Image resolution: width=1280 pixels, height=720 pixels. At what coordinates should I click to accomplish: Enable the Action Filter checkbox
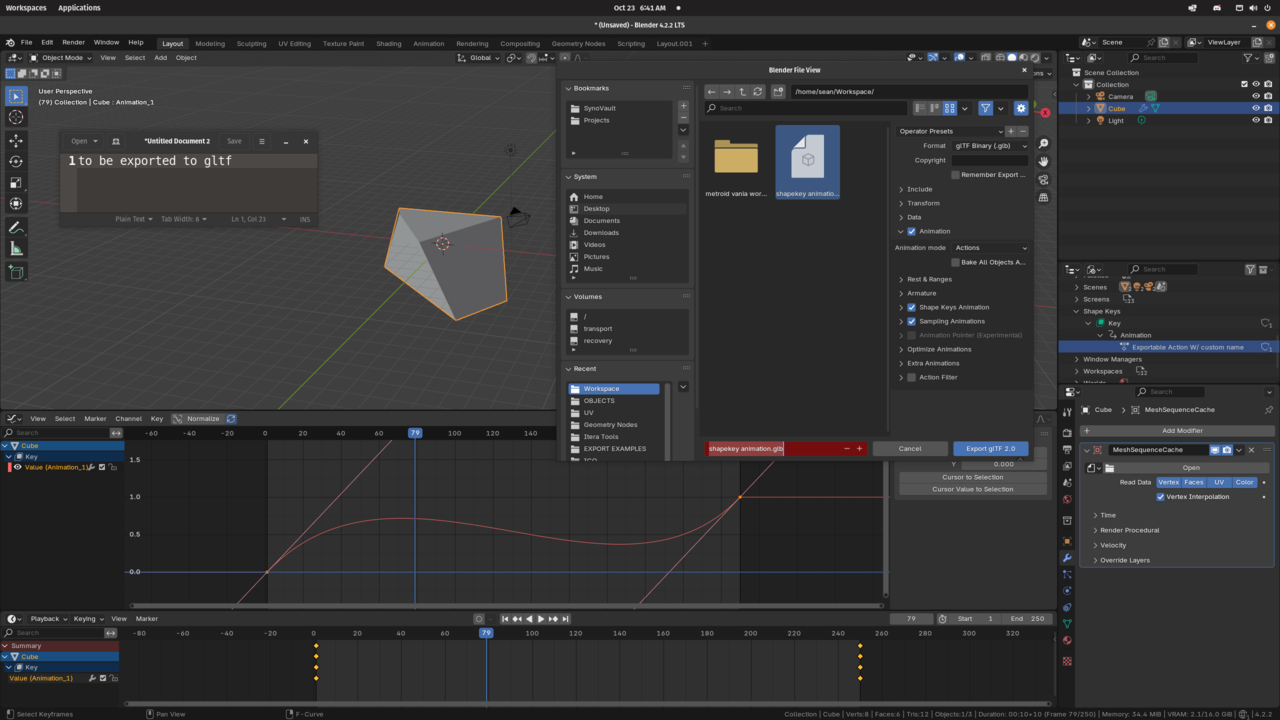click(912, 377)
